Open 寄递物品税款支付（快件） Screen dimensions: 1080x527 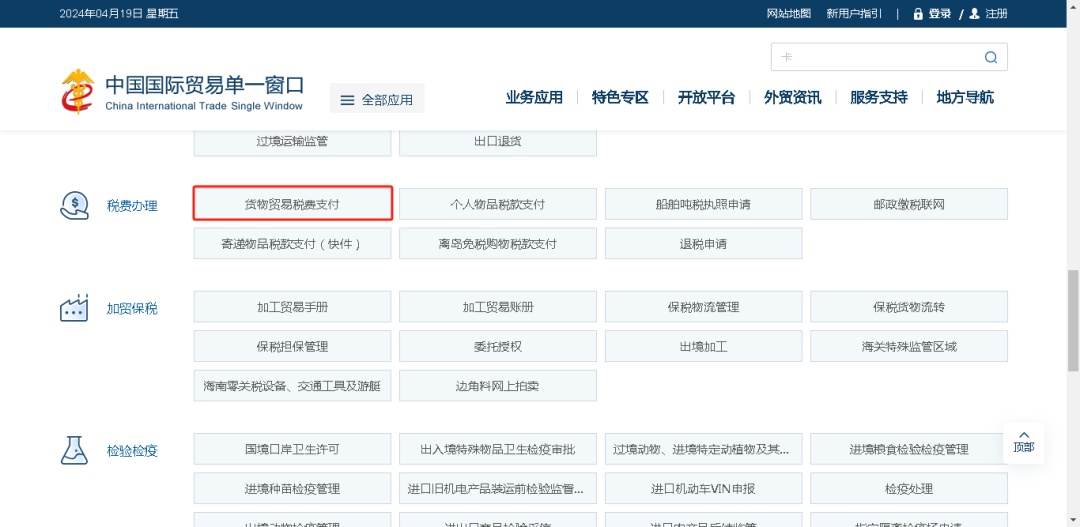point(292,243)
